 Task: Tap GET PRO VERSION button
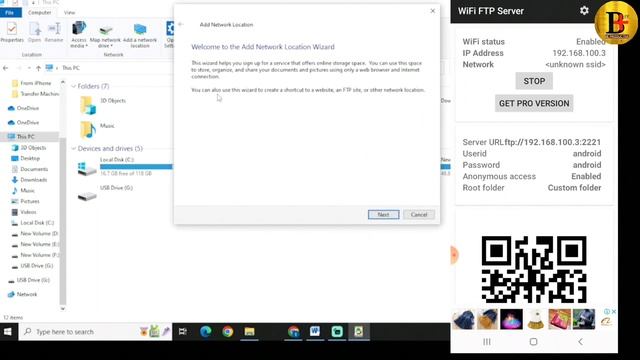pyautogui.click(x=534, y=104)
